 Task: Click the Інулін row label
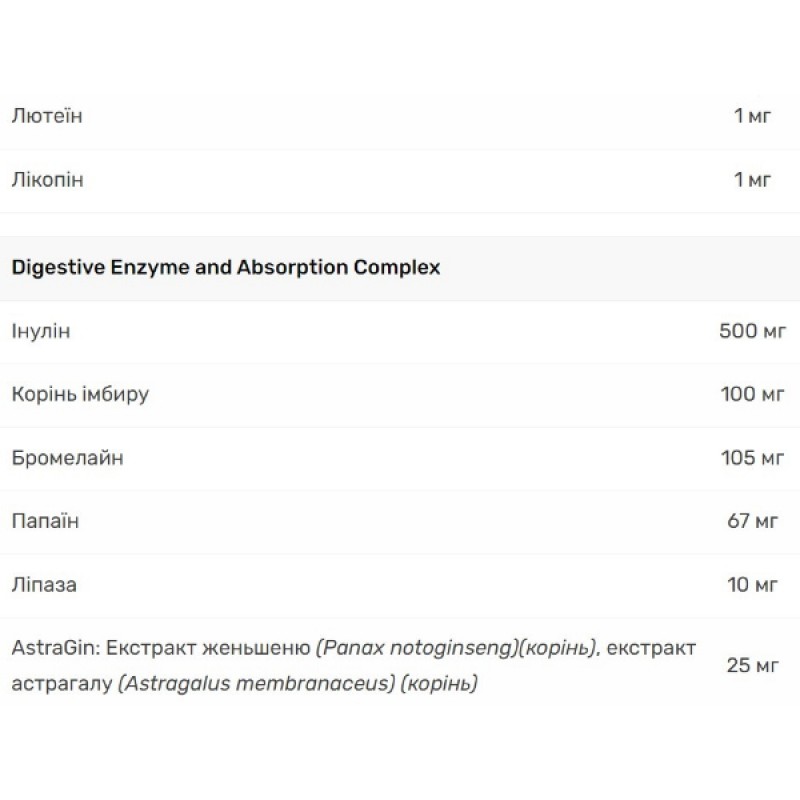41,330
